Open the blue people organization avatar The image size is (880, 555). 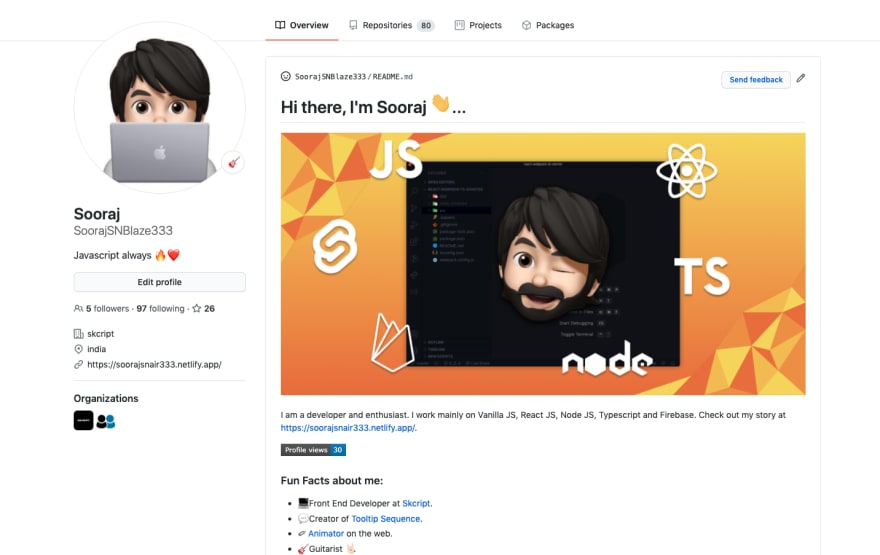106,421
